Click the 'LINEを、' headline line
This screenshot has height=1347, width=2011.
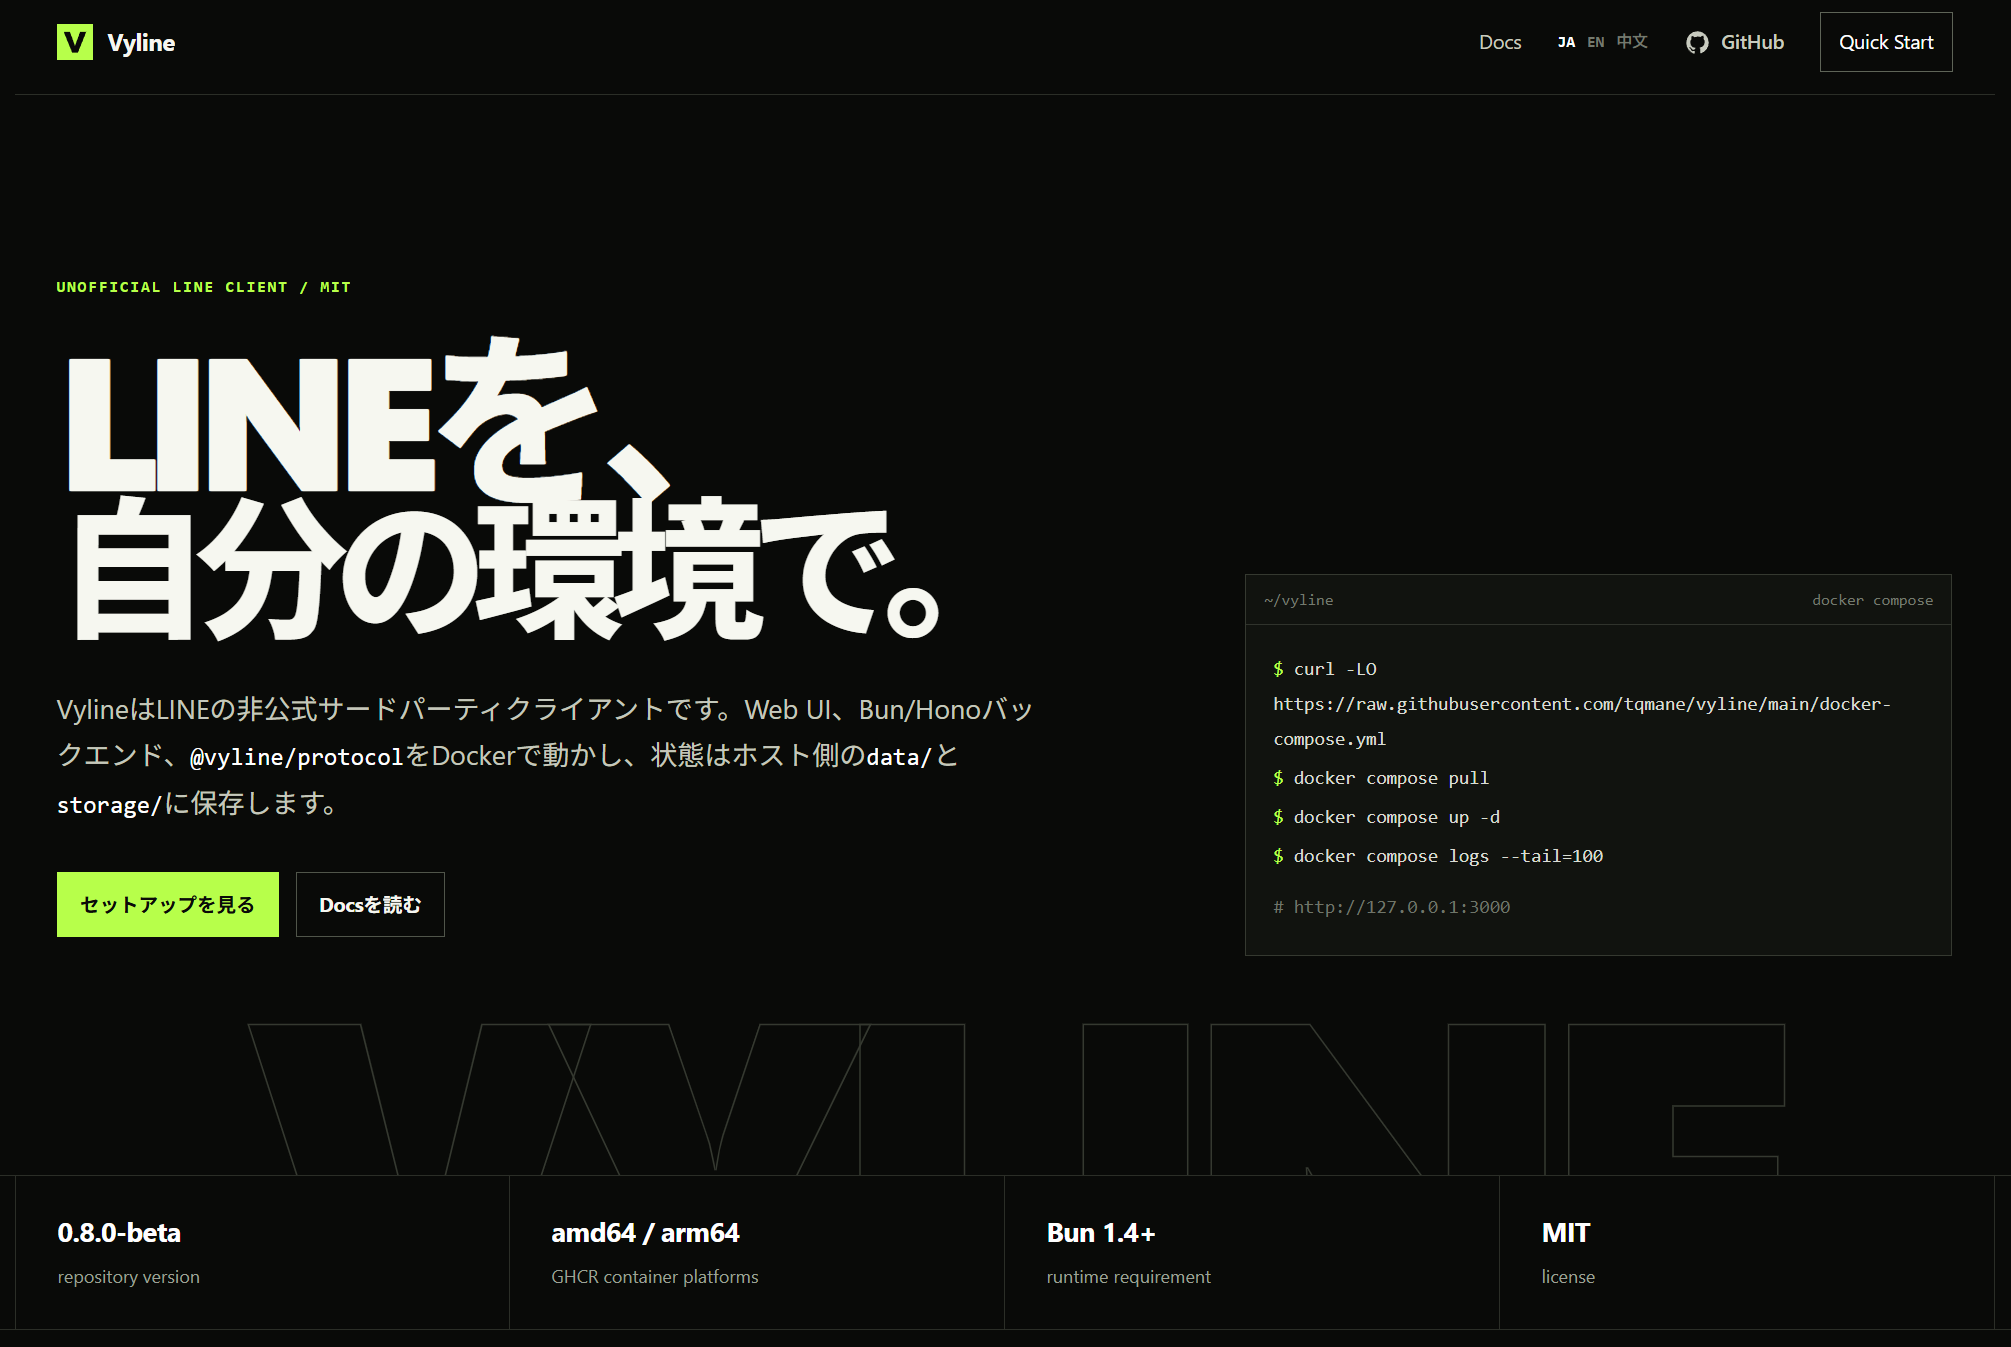click(368, 420)
